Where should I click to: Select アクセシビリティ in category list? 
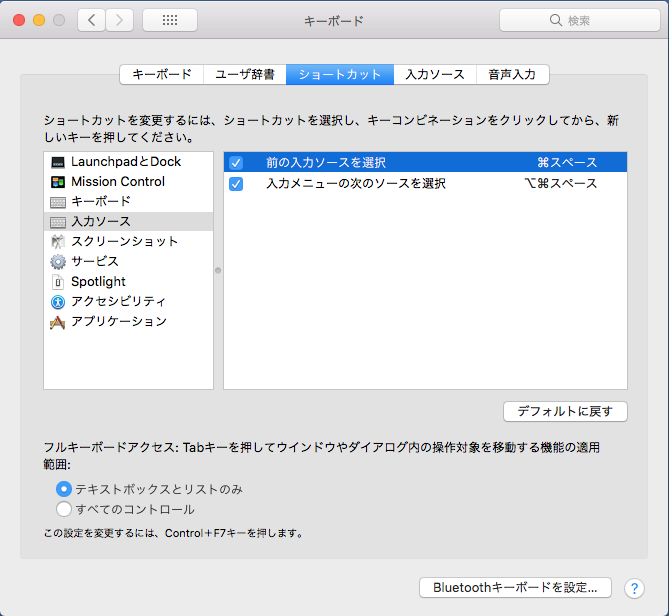(128, 302)
